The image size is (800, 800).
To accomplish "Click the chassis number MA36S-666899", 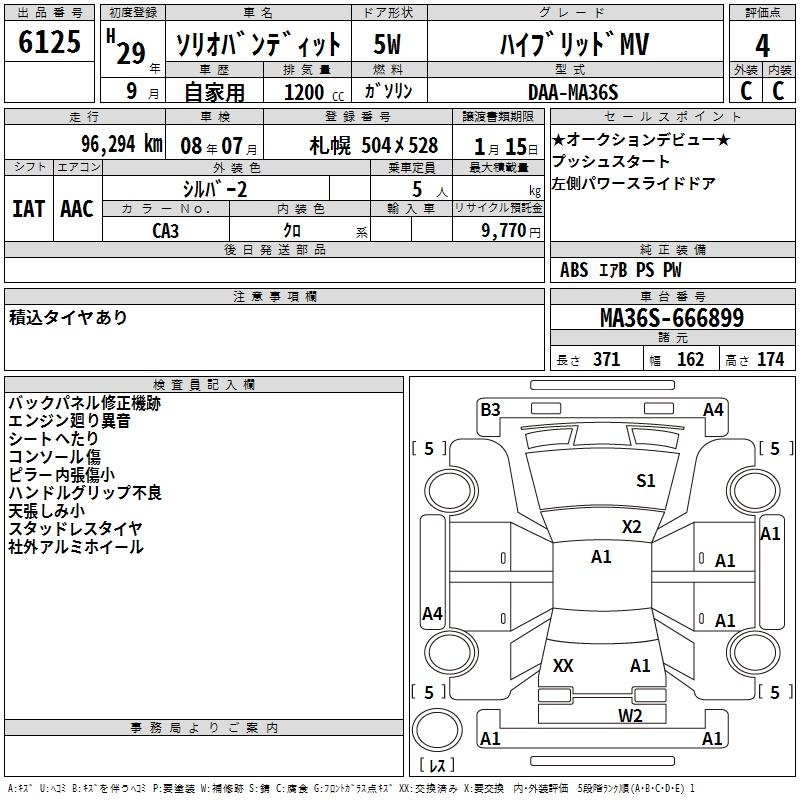I will [671, 318].
